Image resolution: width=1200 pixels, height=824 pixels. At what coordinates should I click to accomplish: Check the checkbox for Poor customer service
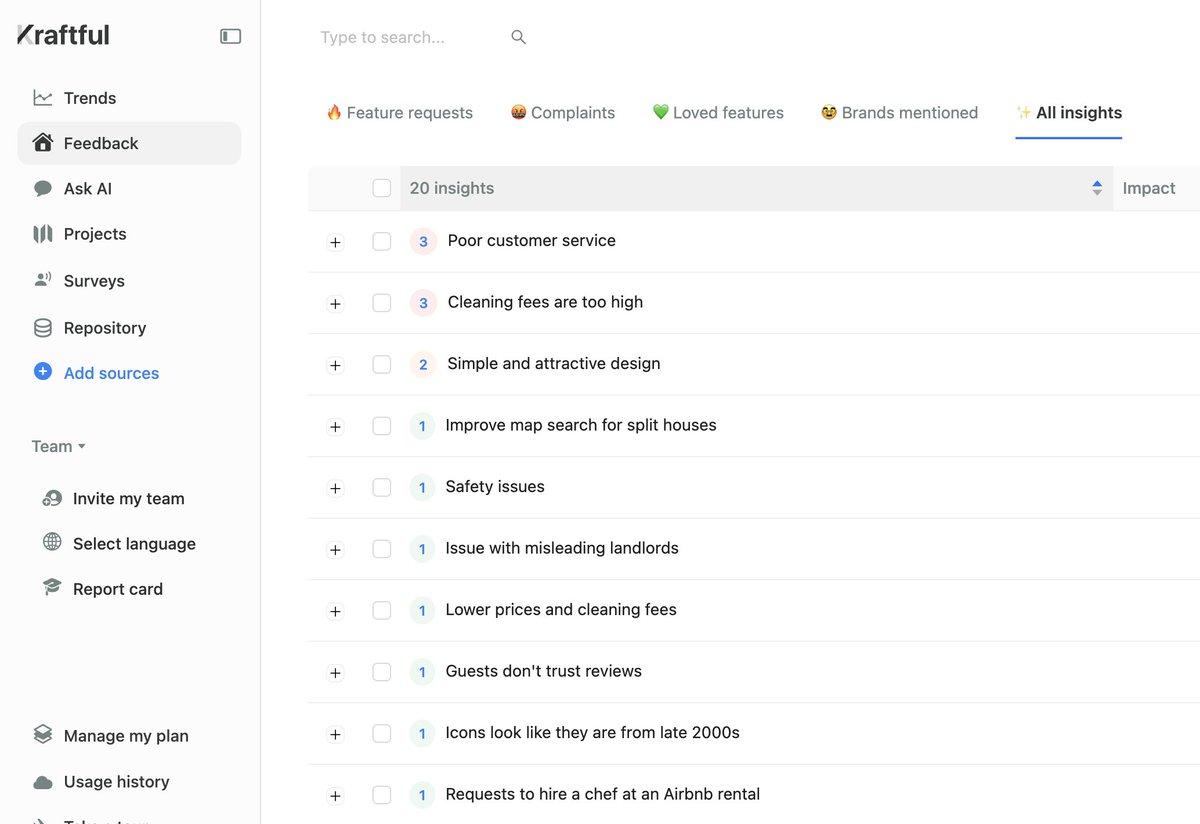click(381, 242)
